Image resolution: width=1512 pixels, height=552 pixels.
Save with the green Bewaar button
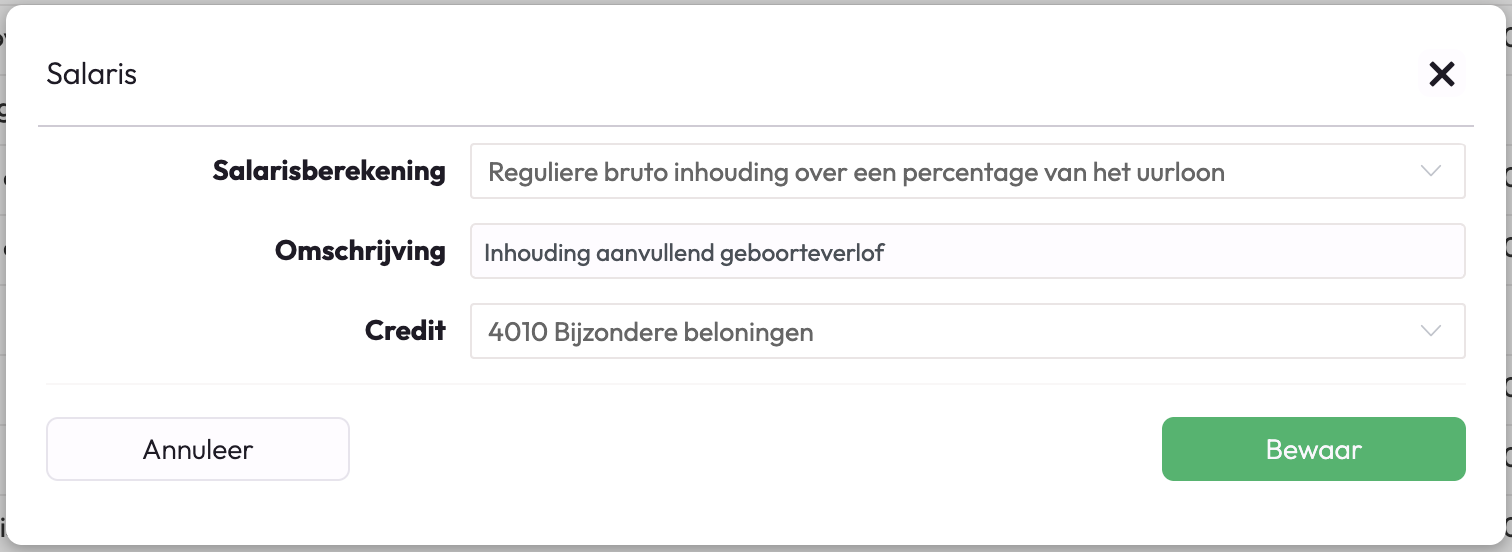tap(1313, 449)
